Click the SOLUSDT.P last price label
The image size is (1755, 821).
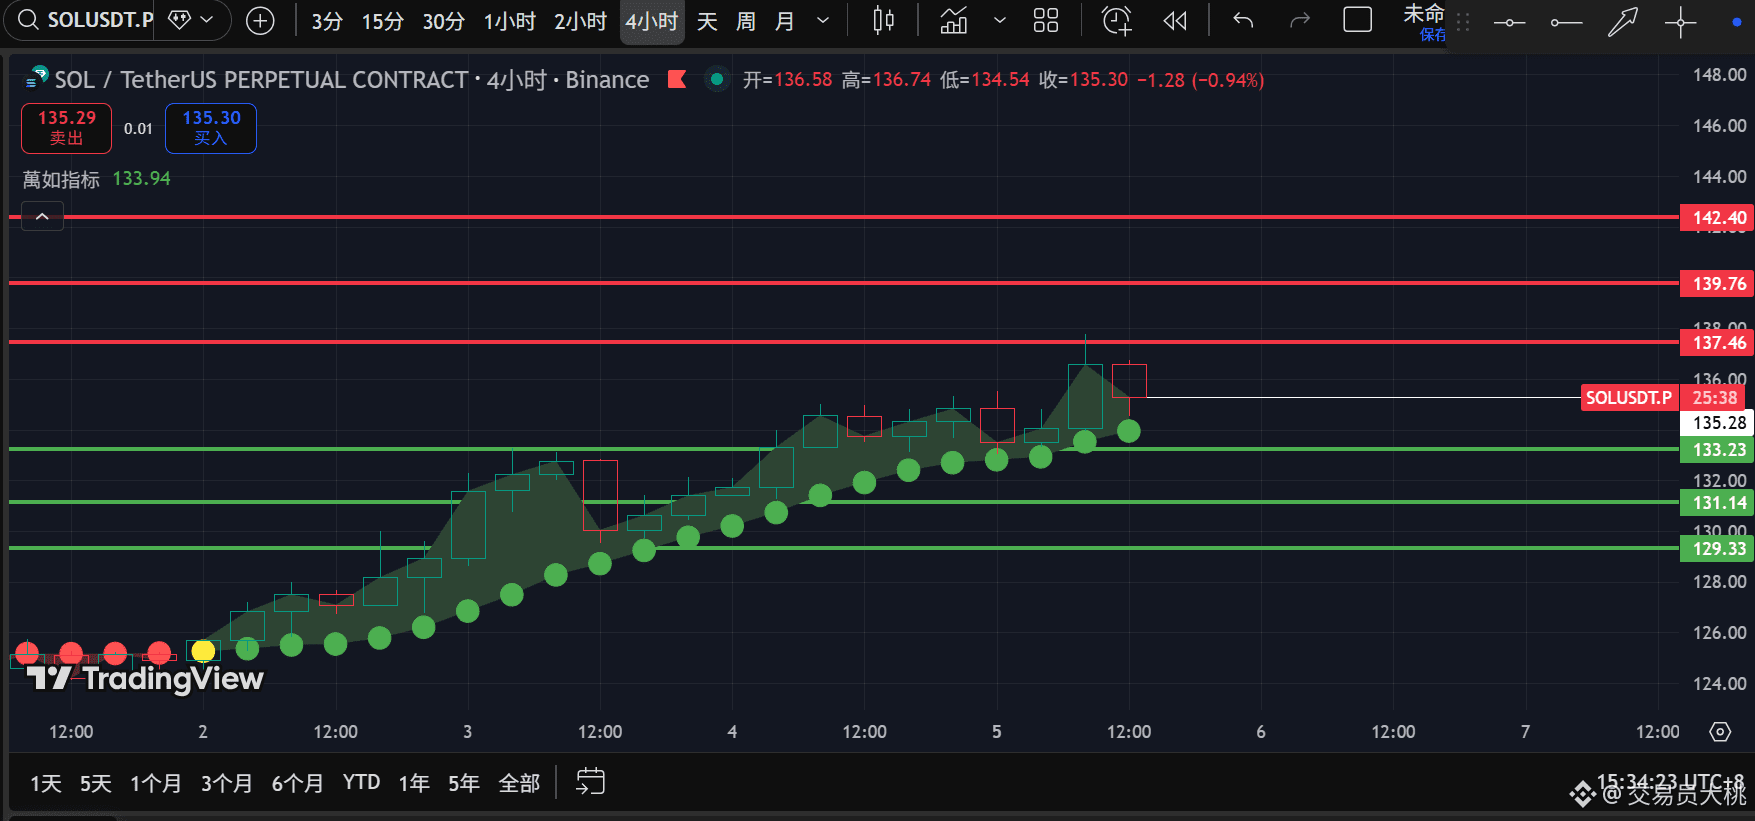tap(1629, 398)
